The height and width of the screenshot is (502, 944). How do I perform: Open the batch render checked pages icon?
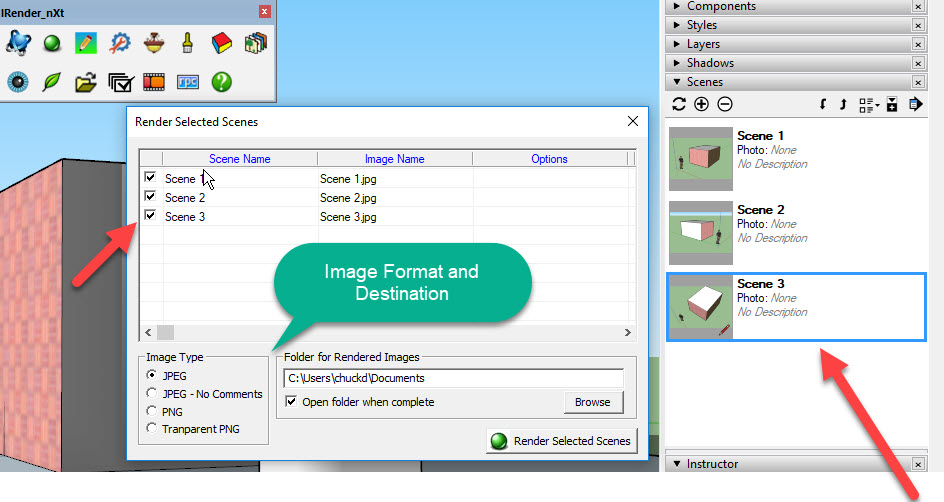click(x=120, y=82)
